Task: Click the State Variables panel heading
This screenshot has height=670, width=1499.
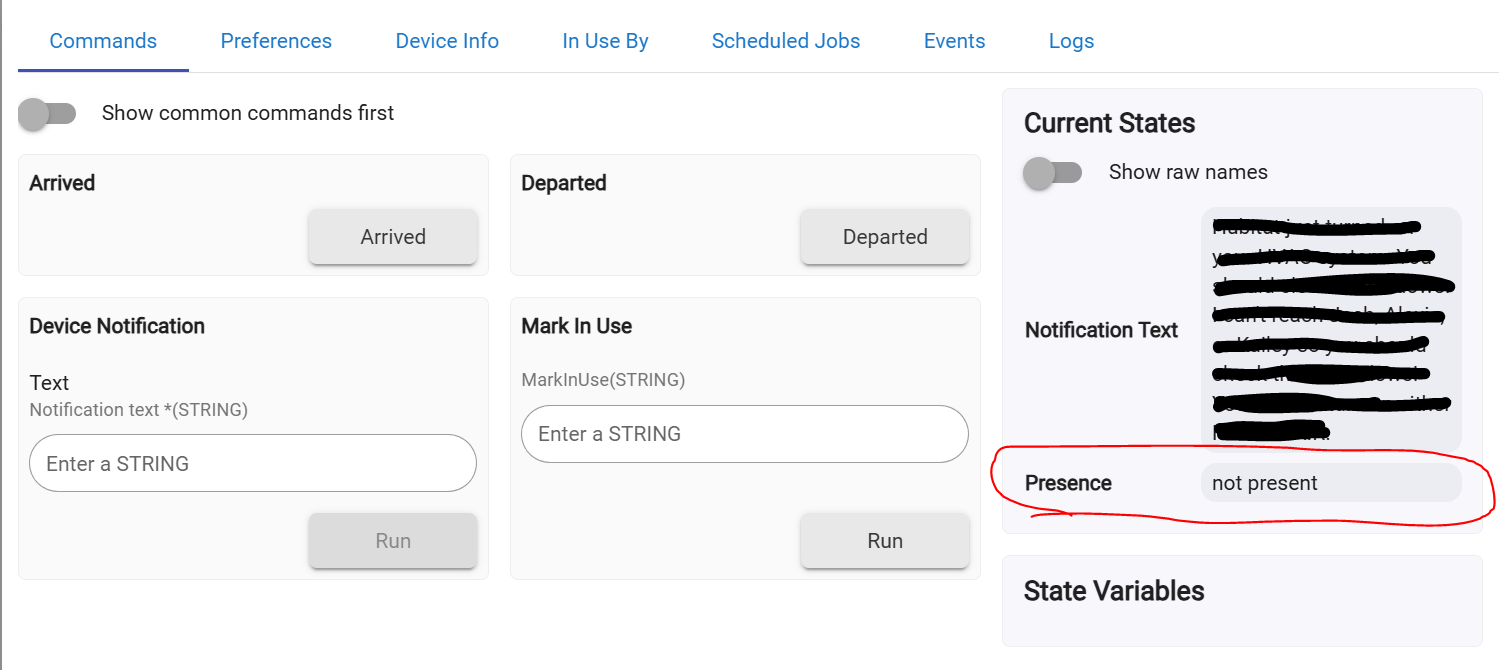Action: [1113, 591]
